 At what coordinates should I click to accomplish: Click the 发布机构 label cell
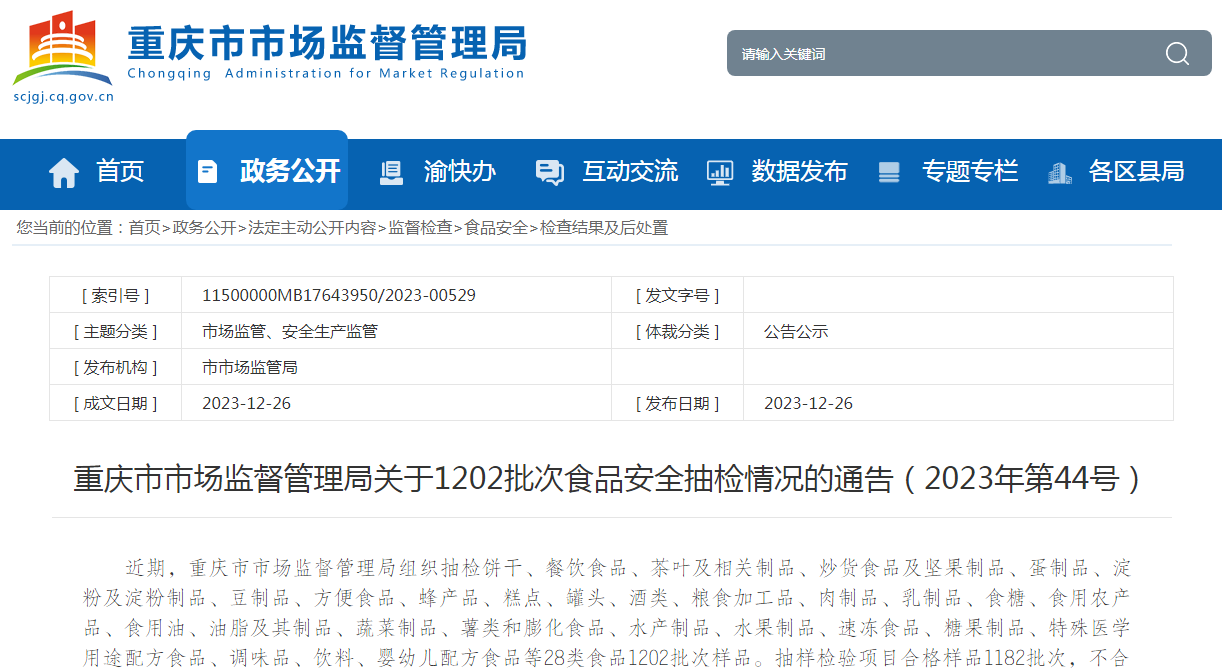[x=115, y=367]
